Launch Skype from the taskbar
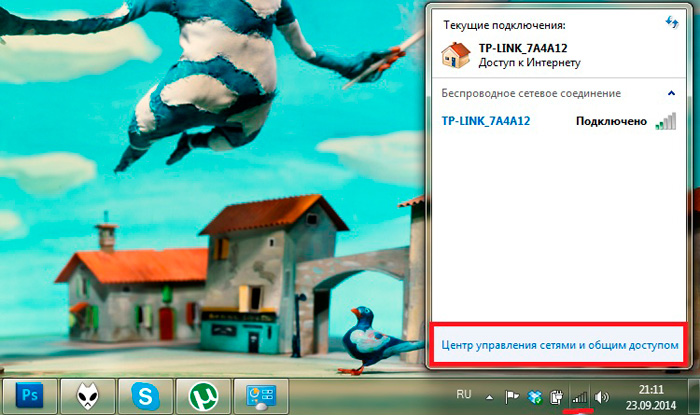The image size is (700, 415). [146, 395]
